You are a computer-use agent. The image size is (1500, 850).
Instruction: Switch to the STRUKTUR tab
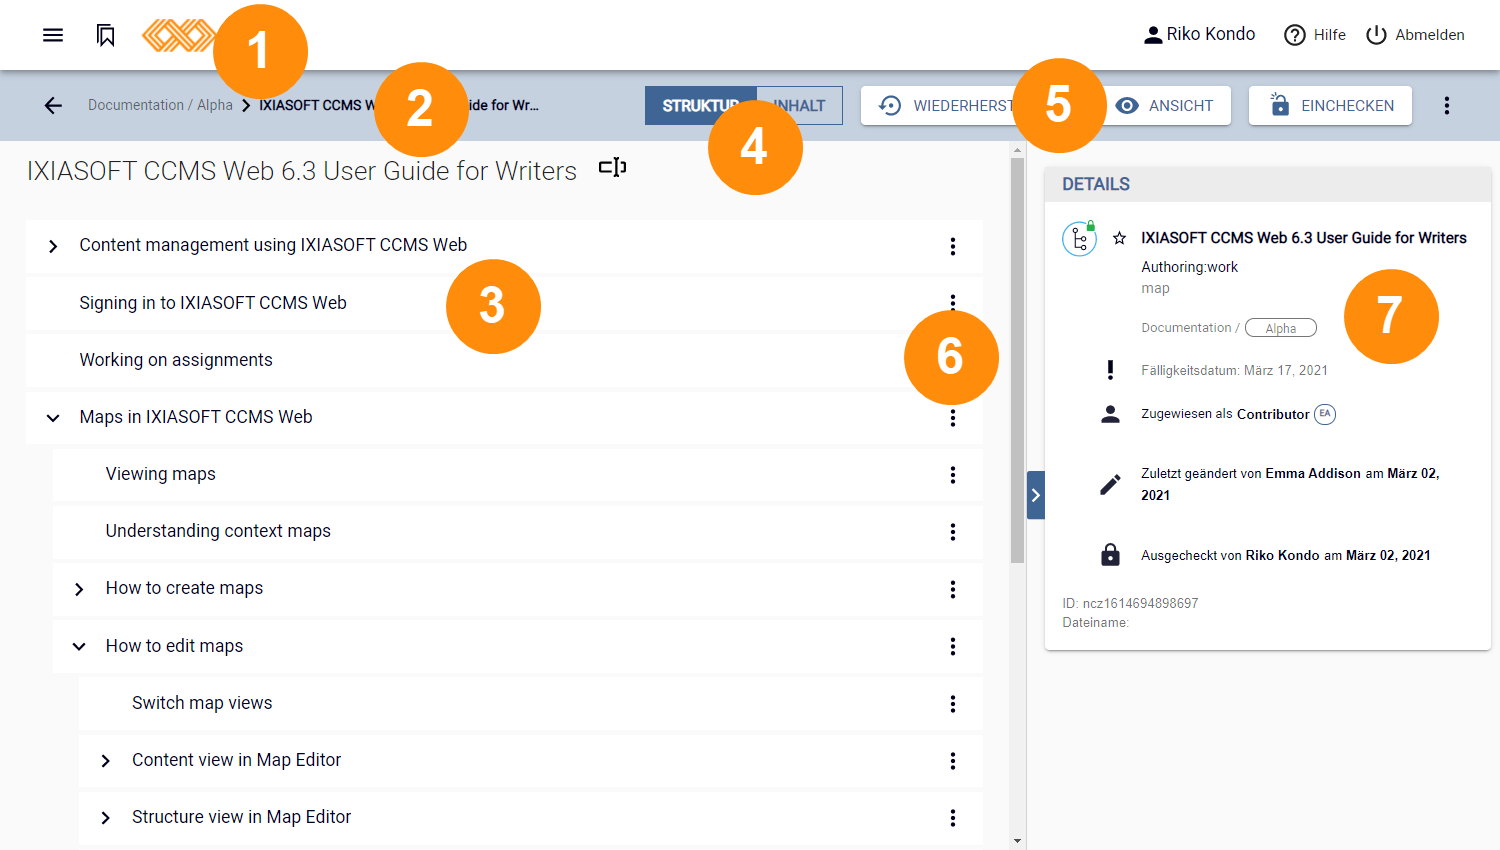coord(700,105)
